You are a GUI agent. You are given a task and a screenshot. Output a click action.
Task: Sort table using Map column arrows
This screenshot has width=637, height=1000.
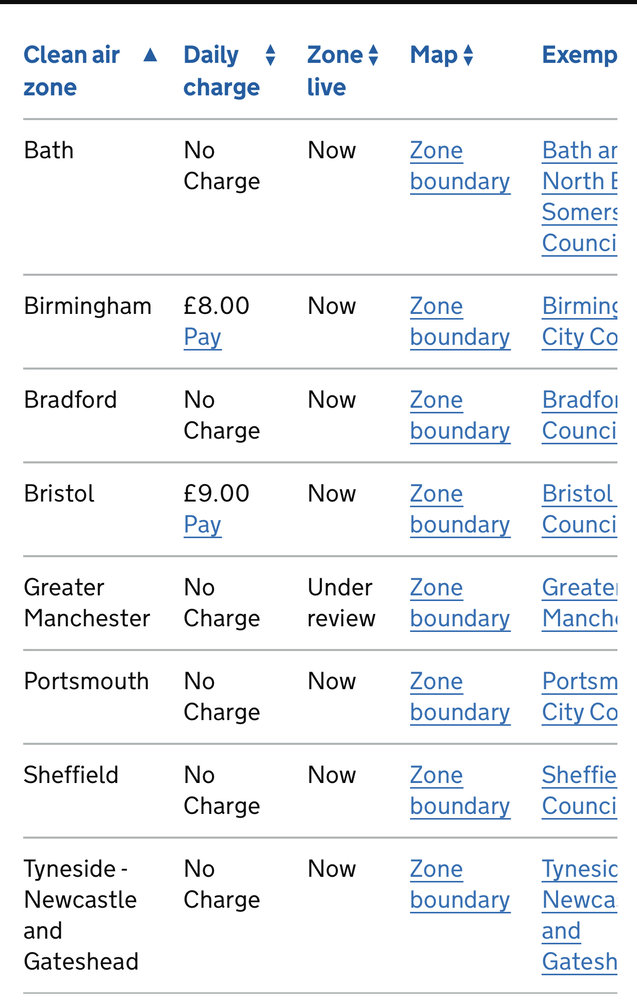coord(469,55)
